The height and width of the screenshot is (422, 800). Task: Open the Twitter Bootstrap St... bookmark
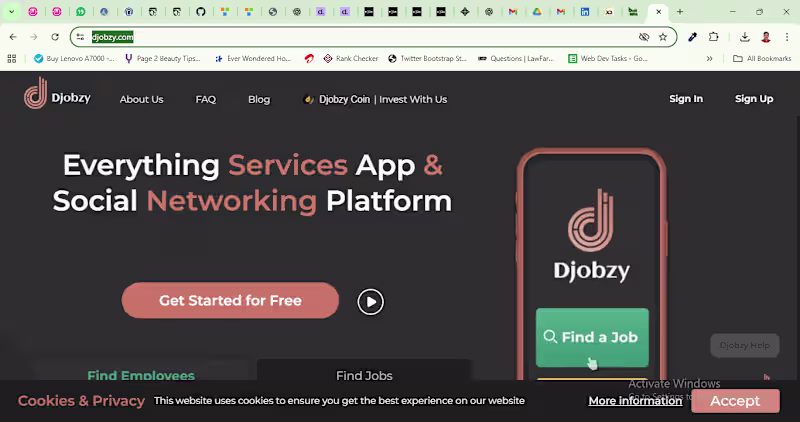(x=428, y=59)
